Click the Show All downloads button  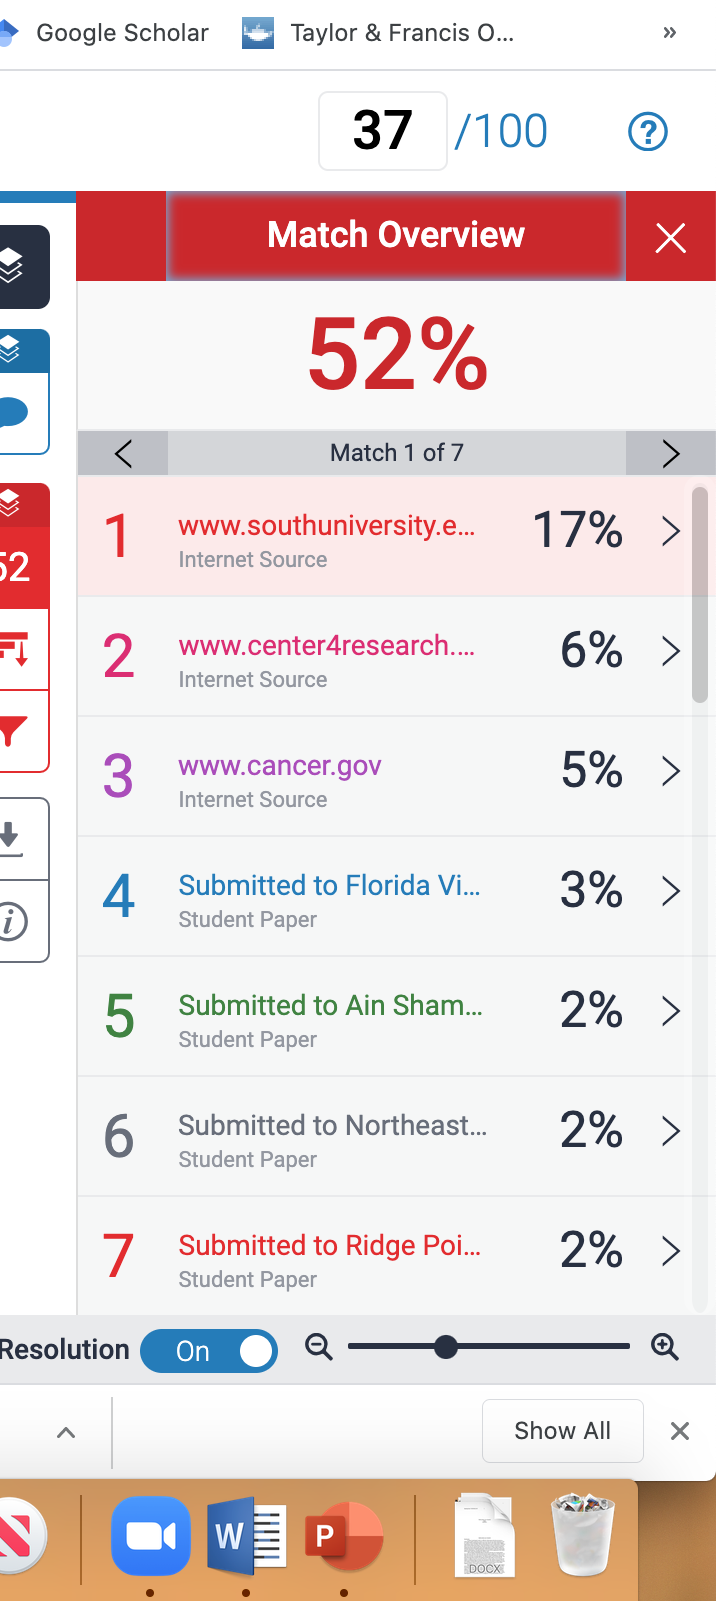(563, 1431)
